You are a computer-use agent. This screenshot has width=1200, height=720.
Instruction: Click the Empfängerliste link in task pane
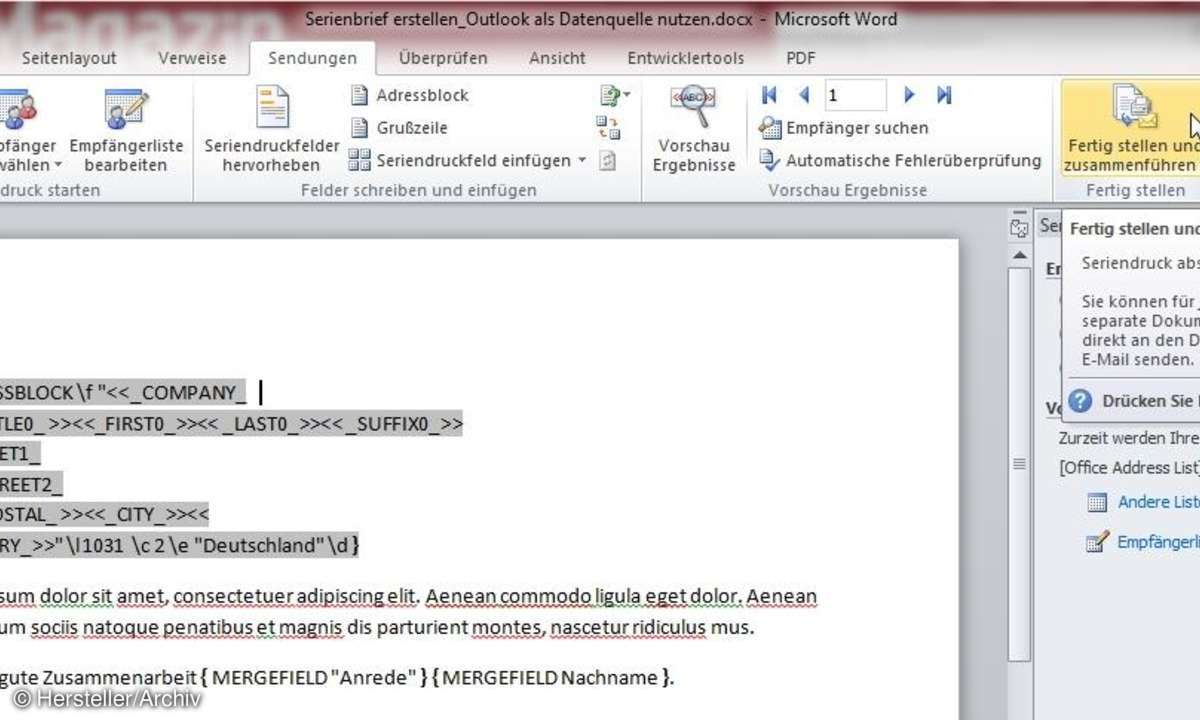(1158, 541)
